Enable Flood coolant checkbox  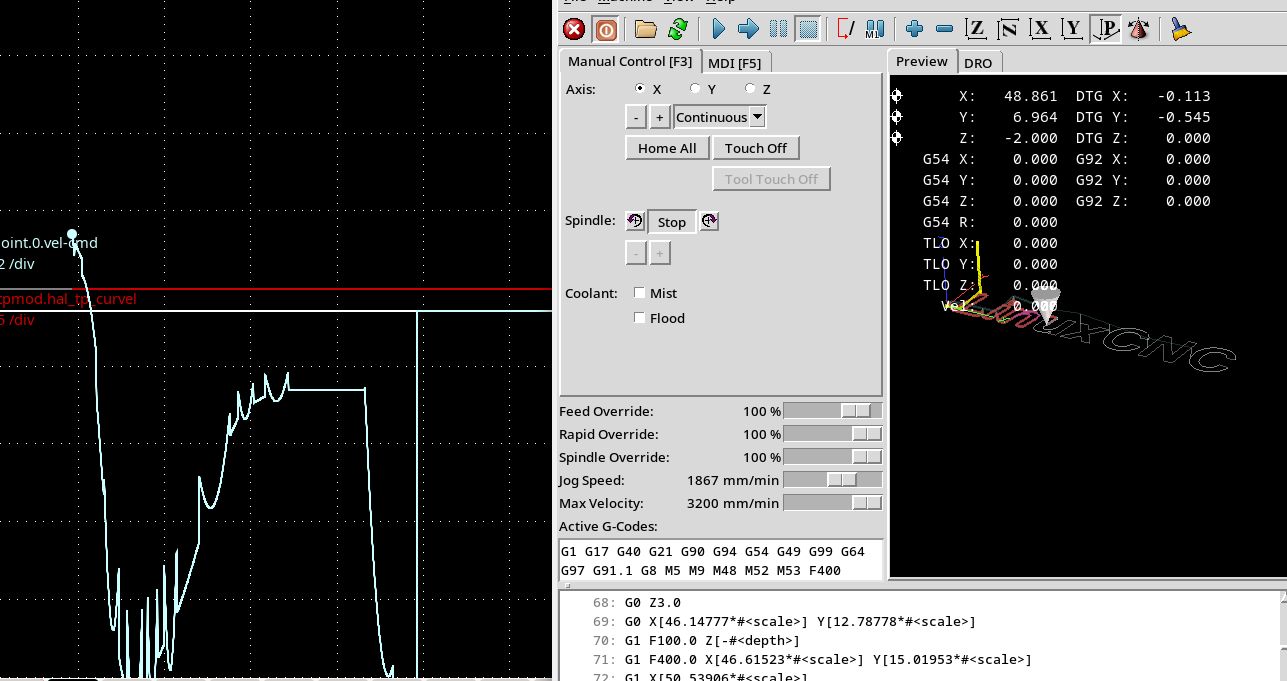click(x=640, y=318)
